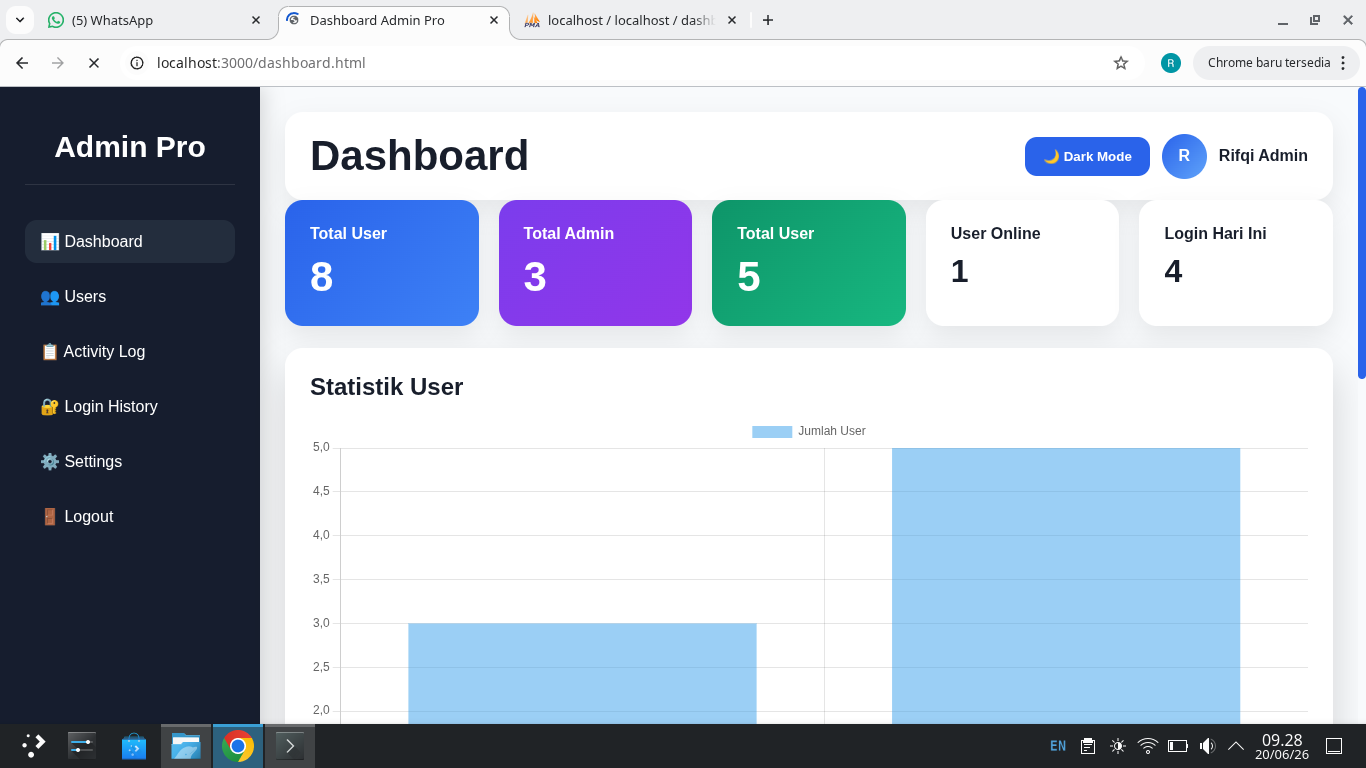Toggle the Dark Mode button
The width and height of the screenshot is (1366, 768).
click(1087, 156)
